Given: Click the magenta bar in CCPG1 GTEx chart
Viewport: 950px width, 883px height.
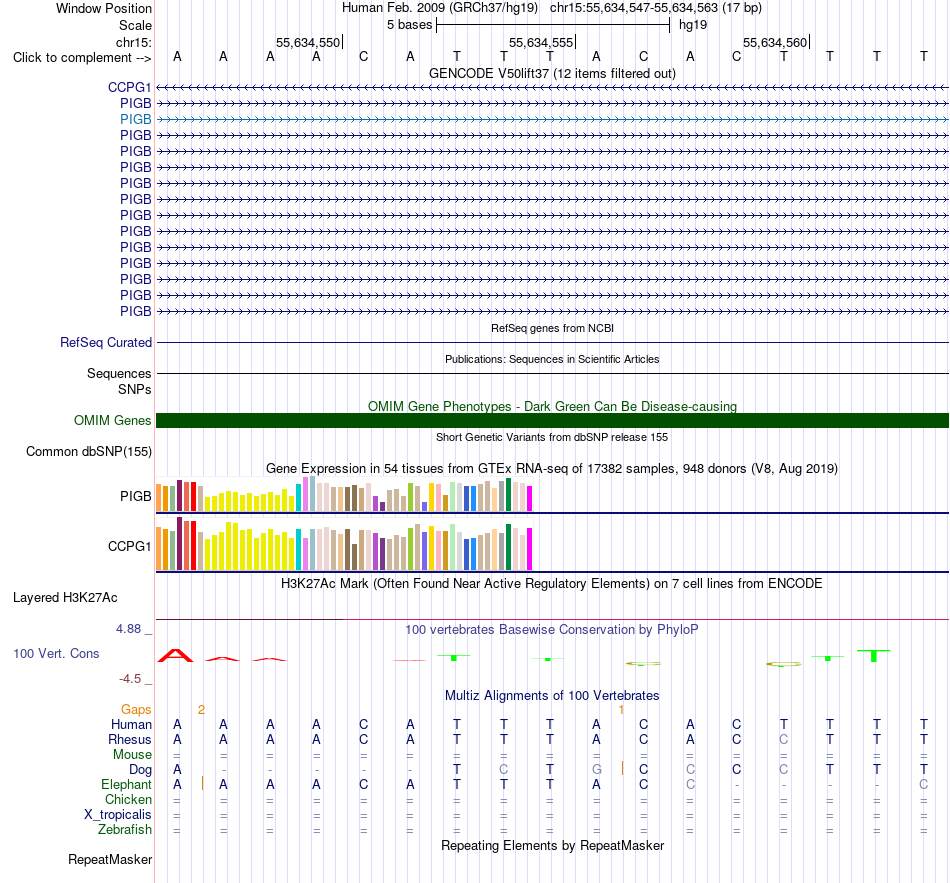Looking at the screenshot, I should point(530,549).
